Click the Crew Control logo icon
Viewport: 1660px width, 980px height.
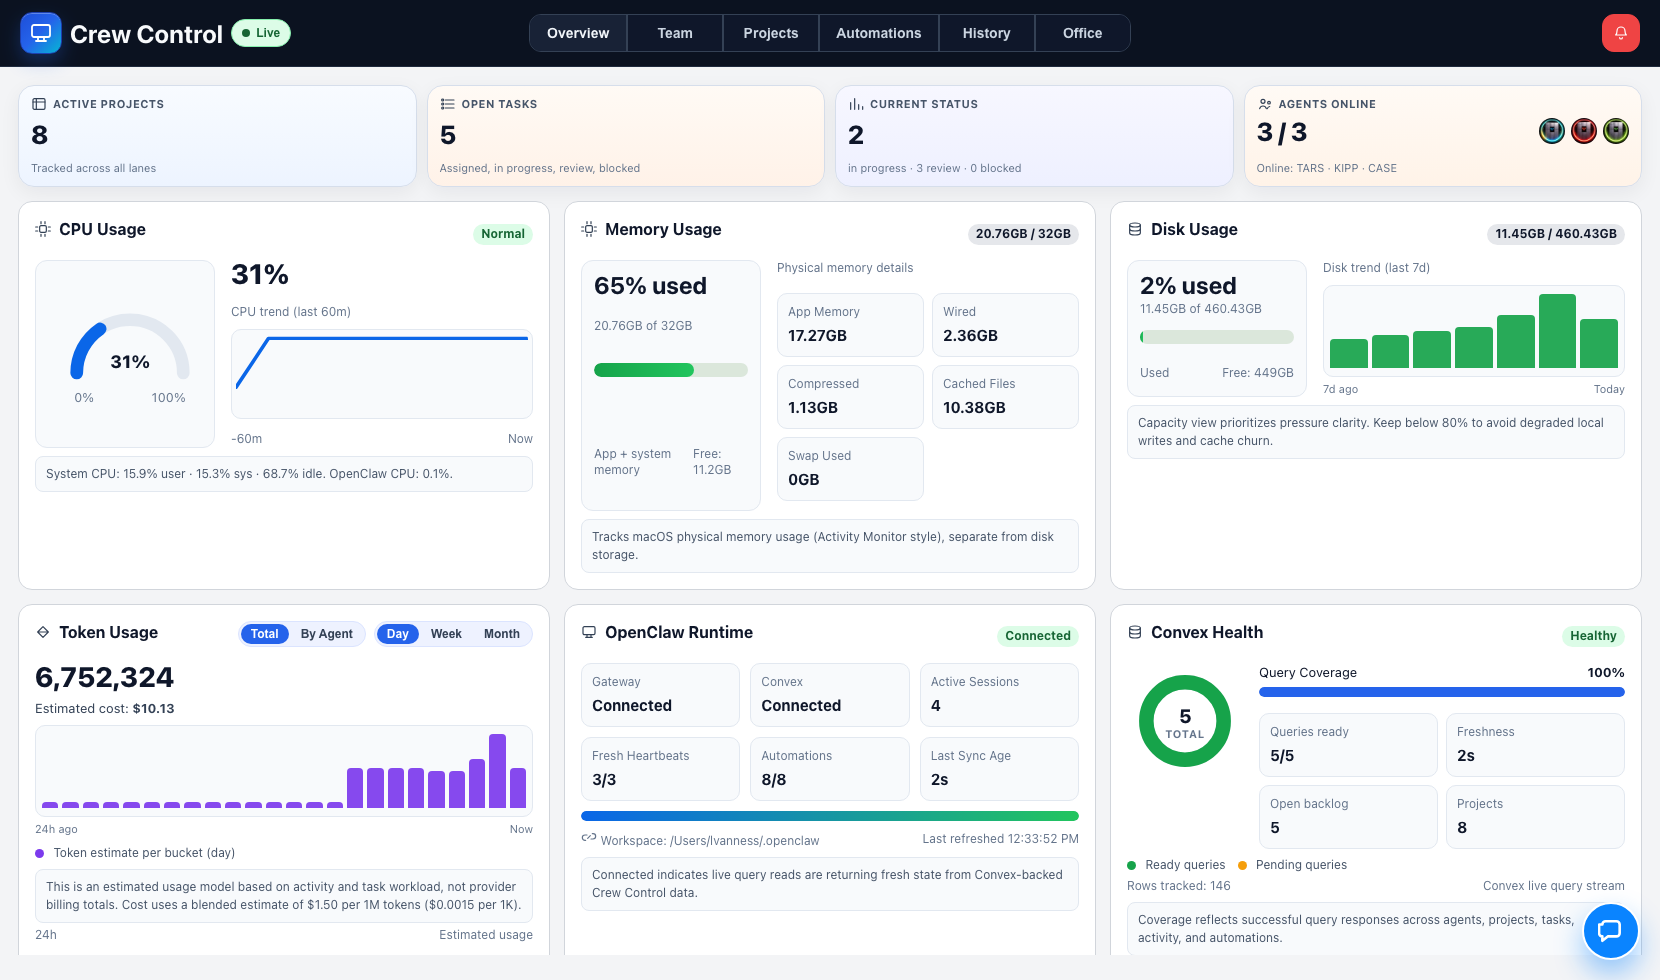40,32
